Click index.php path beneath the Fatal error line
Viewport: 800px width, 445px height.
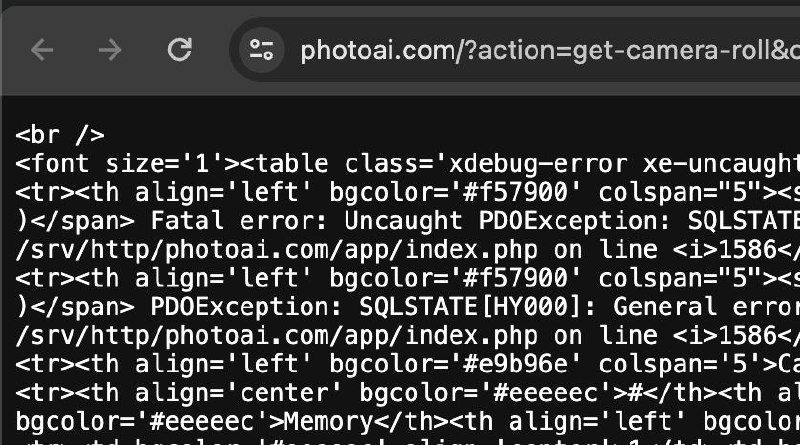point(471,250)
